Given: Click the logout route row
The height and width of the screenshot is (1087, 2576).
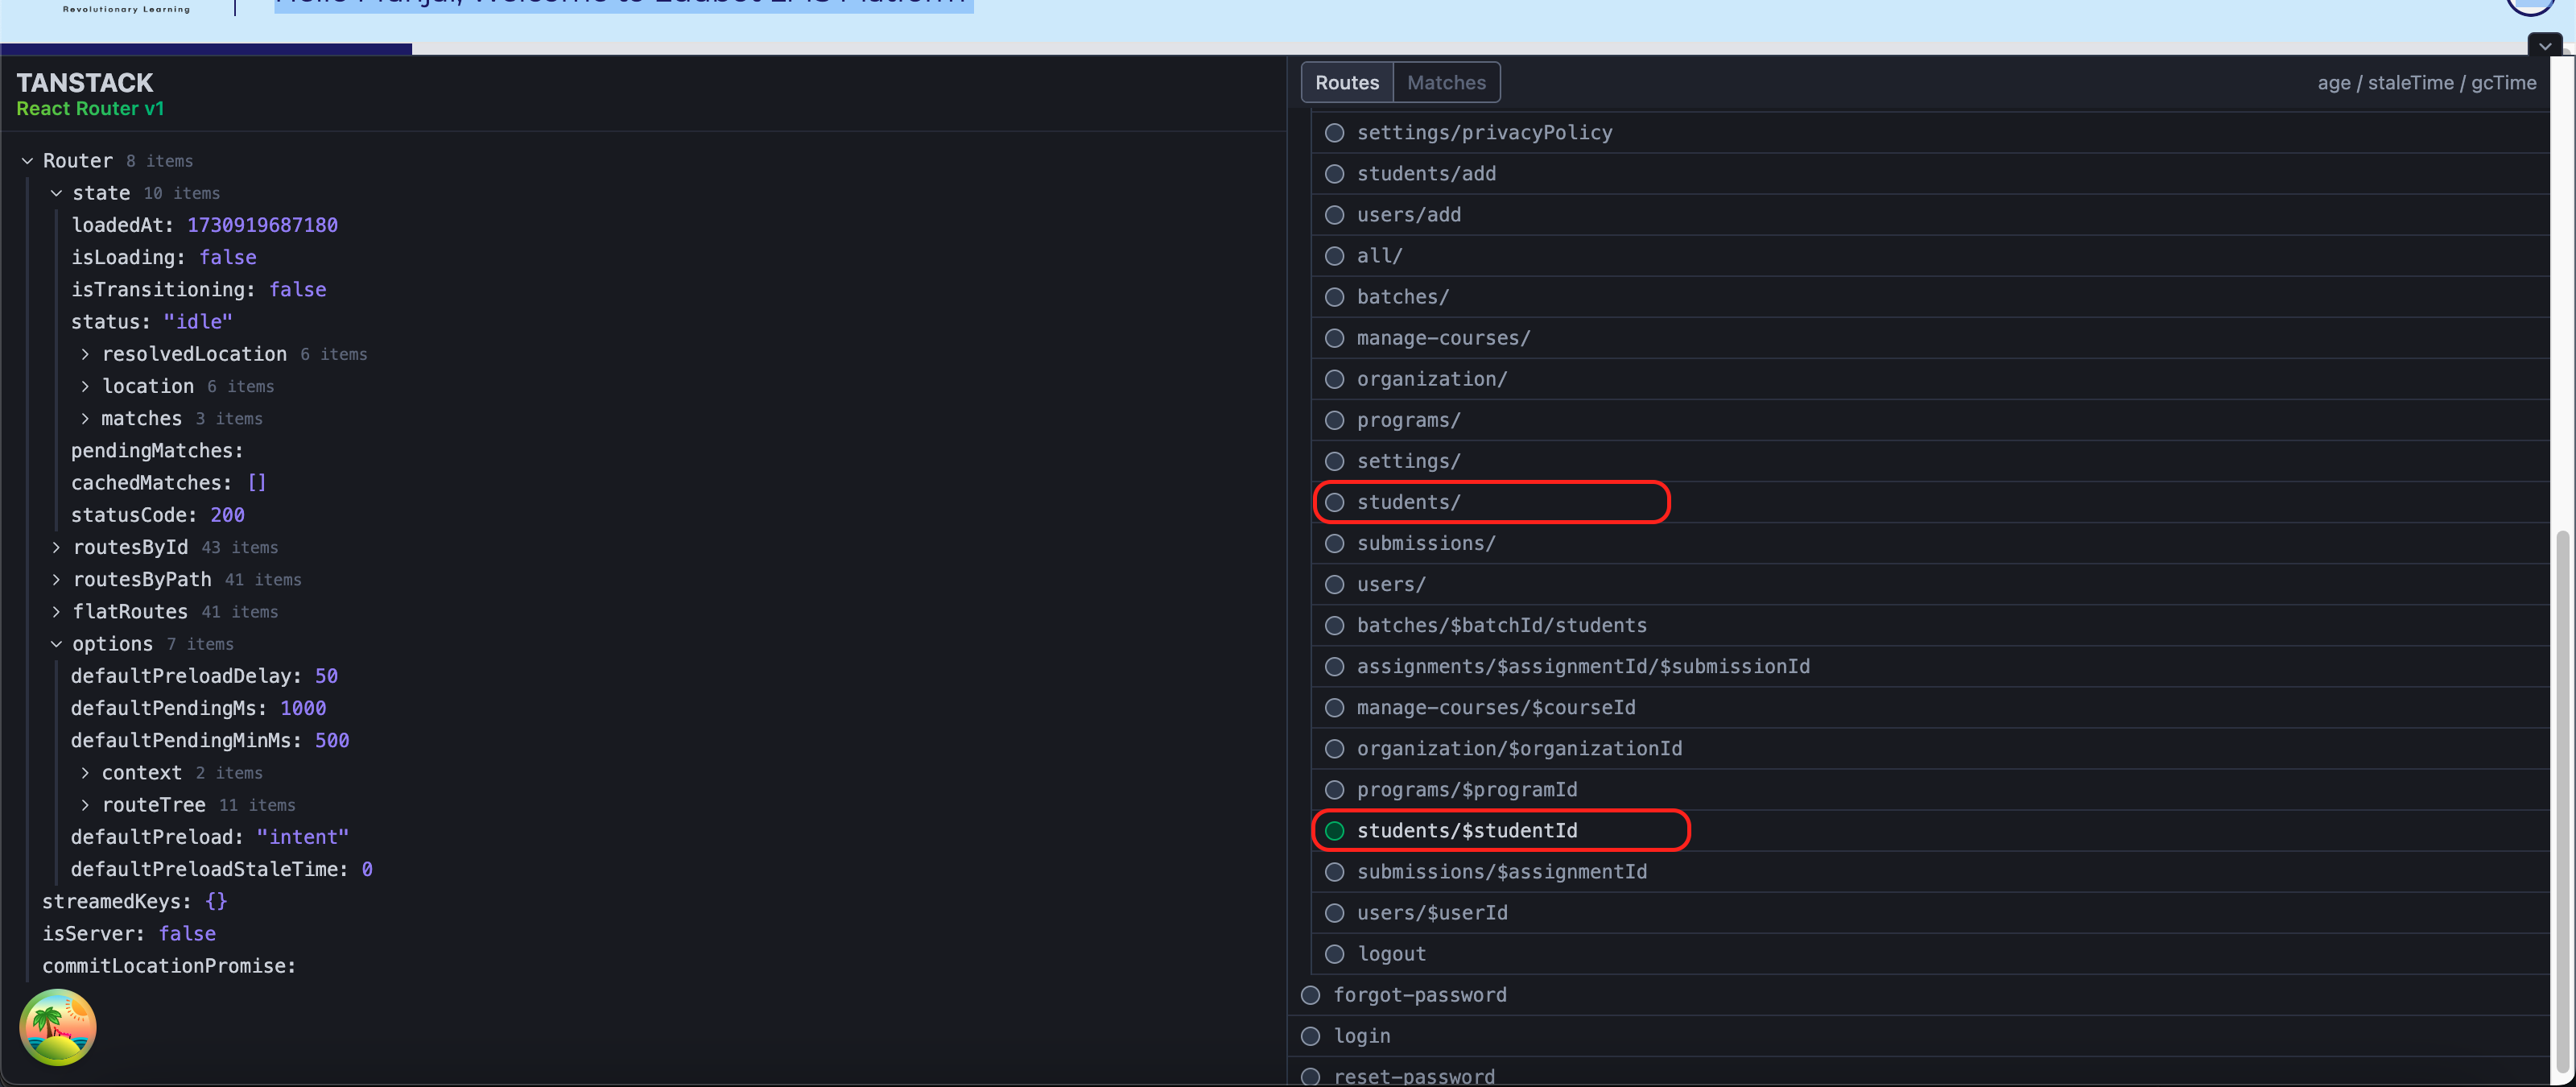Looking at the screenshot, I should click(1930, 953).
